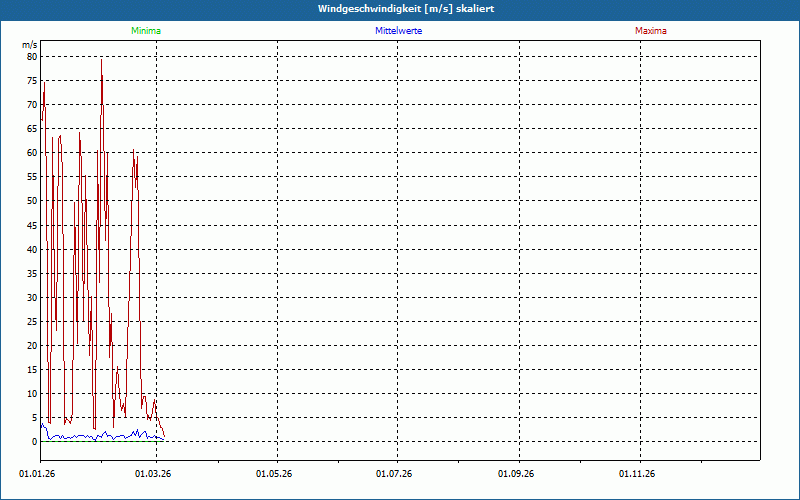Click the blue mean-values line near its start
This screenshot has height=500, width=800.
(x=44, y=427)
